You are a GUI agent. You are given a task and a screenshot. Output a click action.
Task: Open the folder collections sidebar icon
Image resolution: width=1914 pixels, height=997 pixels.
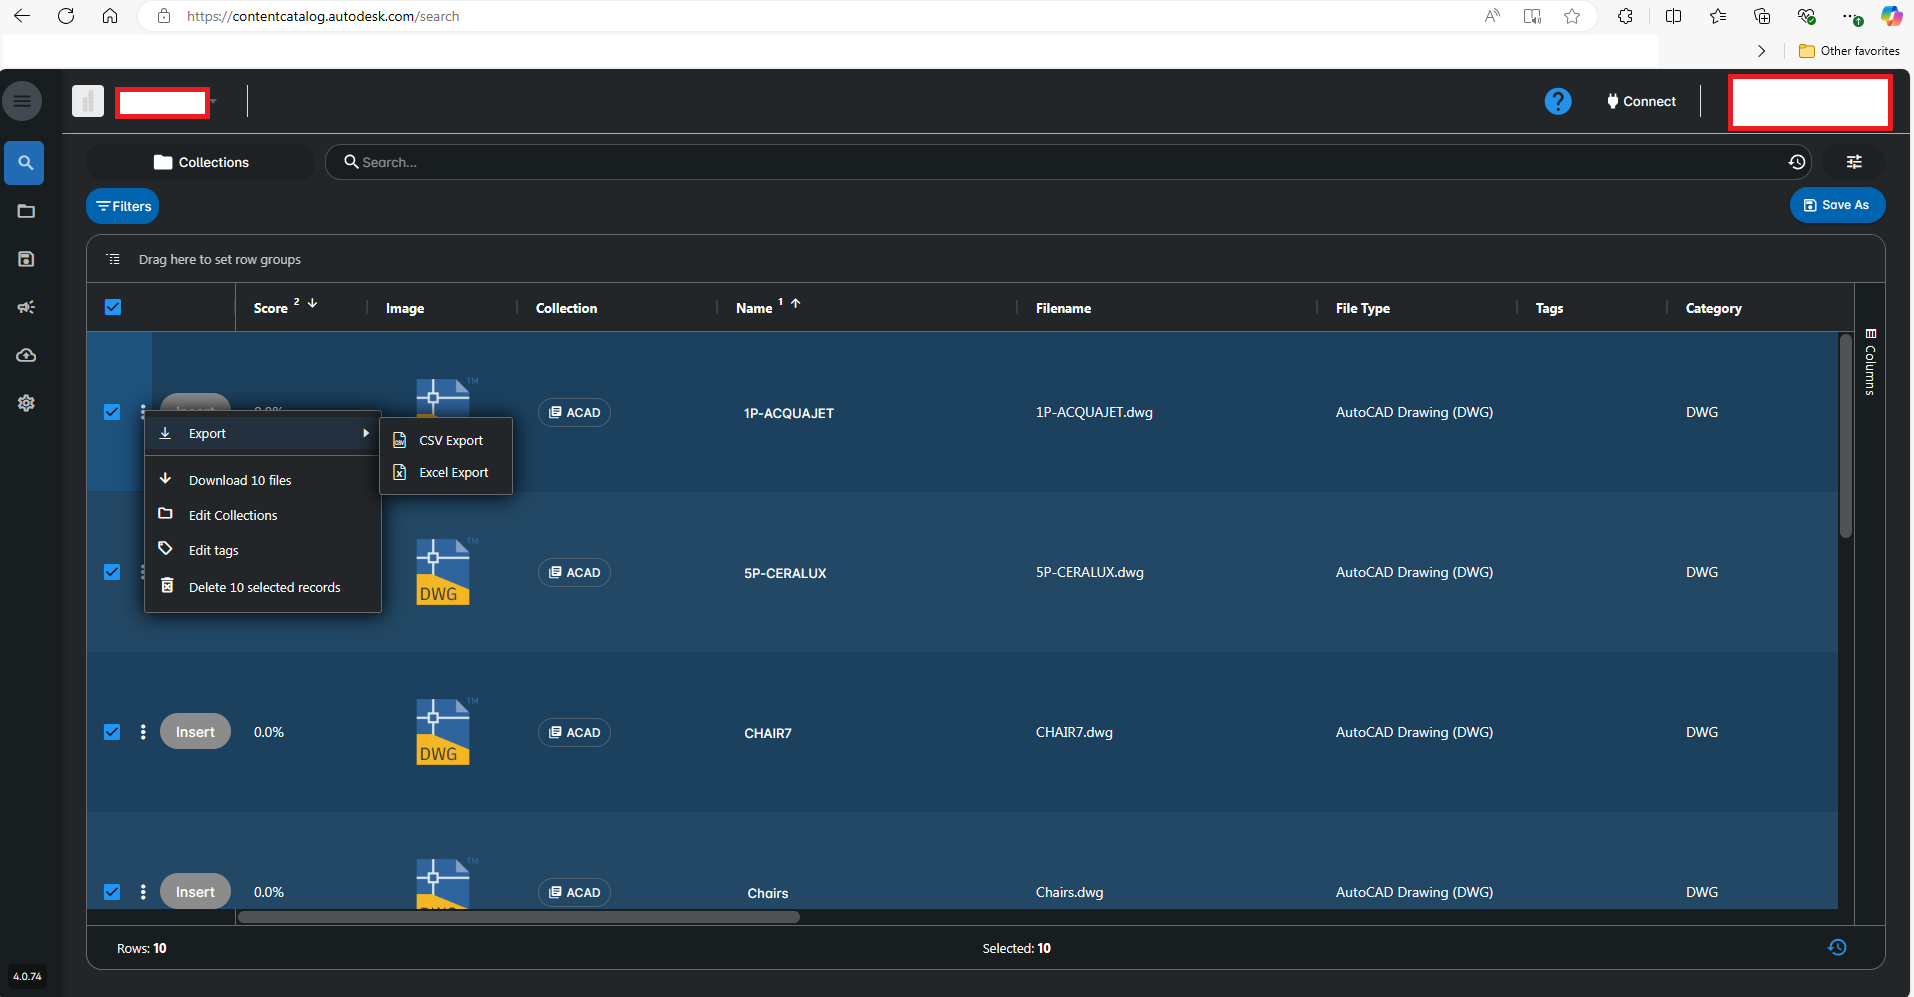coord(26,211)
